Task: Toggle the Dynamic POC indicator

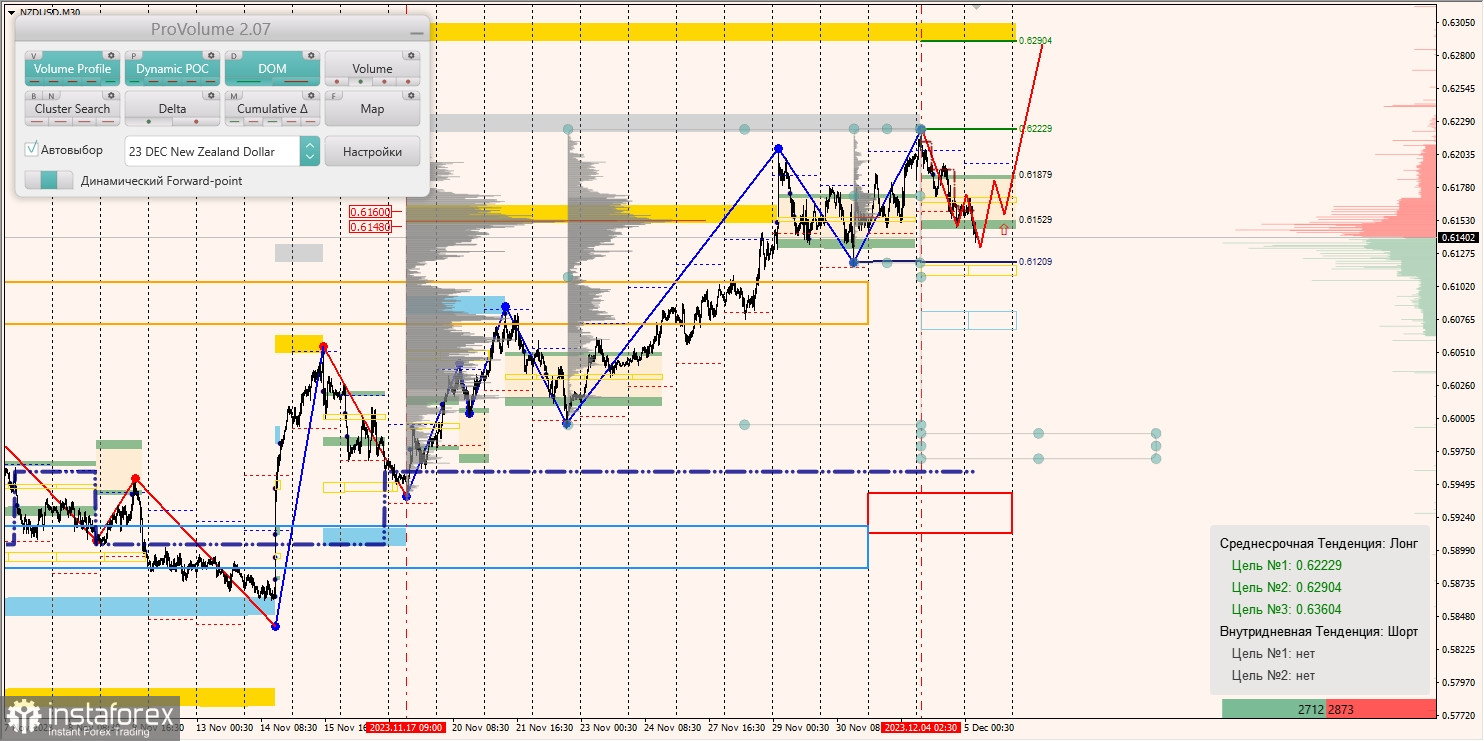Action: (172, 69)
